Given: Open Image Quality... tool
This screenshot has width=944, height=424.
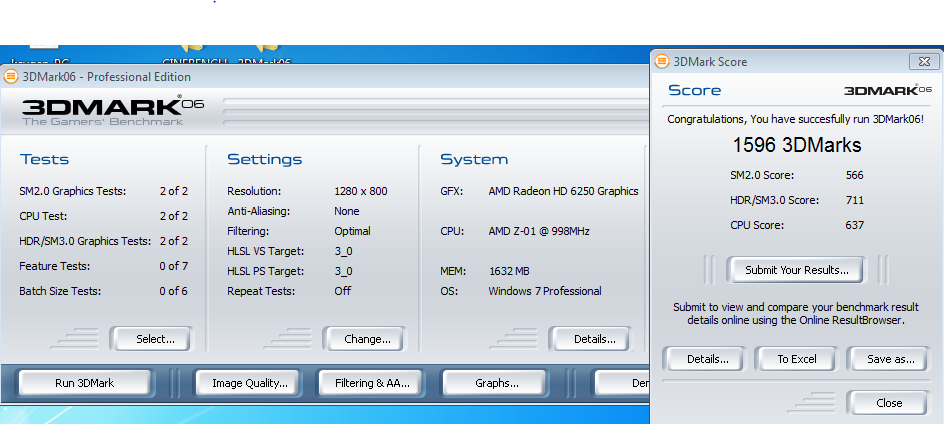Looking at the screenshot, I should 246,383.
